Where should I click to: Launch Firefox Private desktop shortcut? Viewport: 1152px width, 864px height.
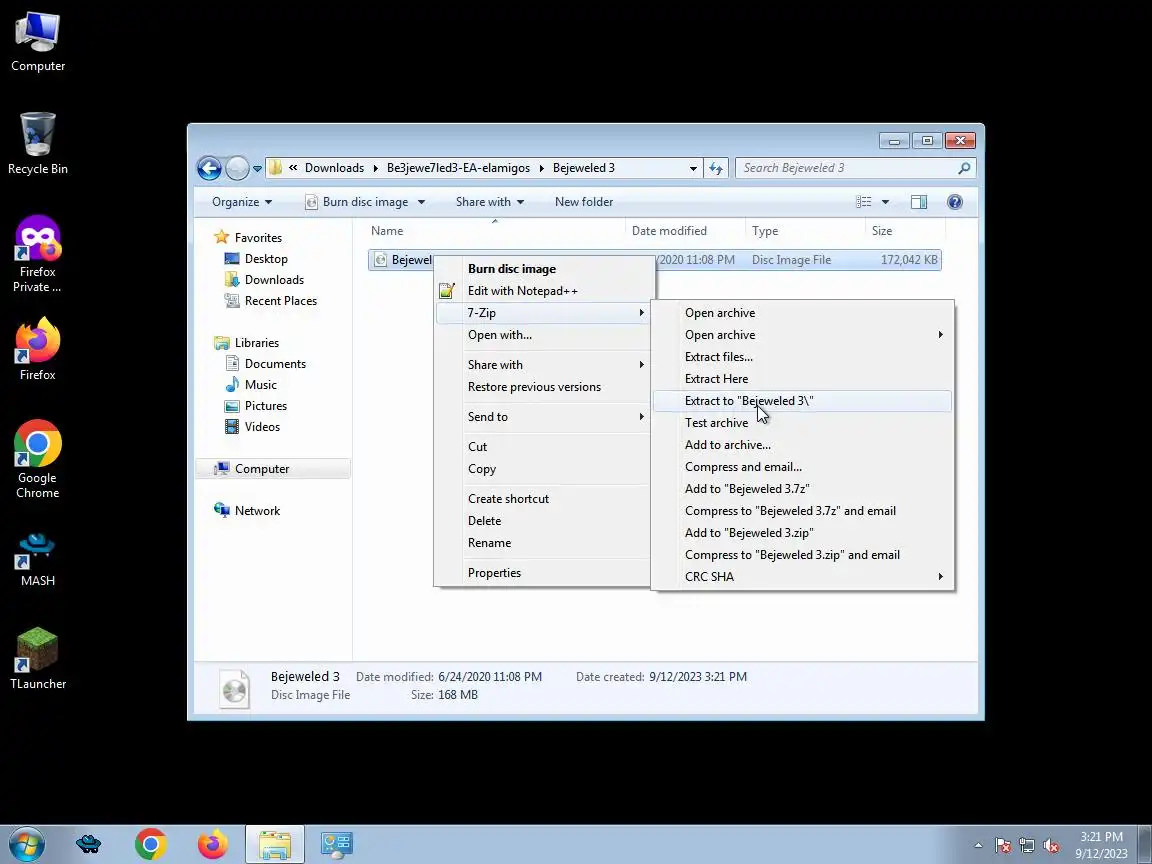pos(37,253)
